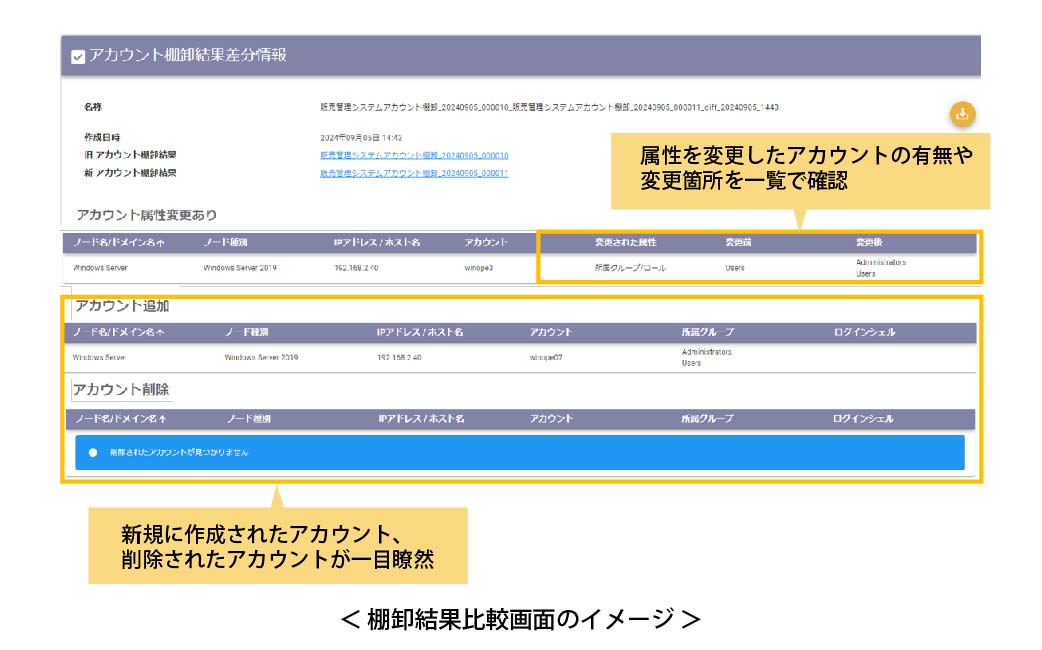Click 変更前 column header

[739, 243]
